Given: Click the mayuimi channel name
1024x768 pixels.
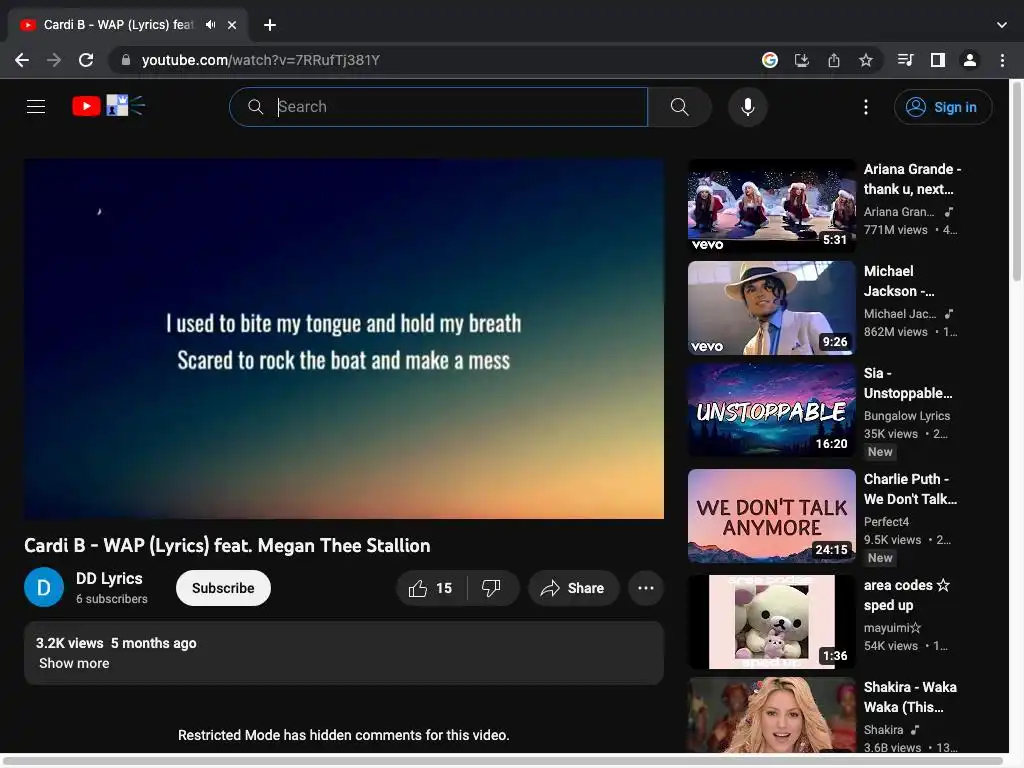Looking at the screenshot, I should pyautogui.click(x=892, y=628).
